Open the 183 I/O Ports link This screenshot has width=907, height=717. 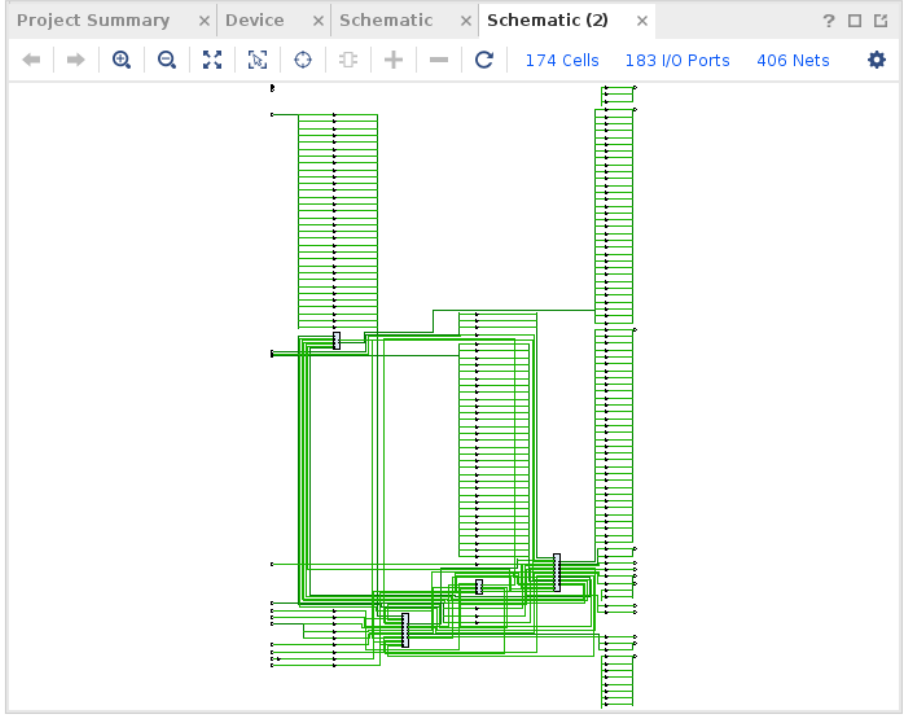coord(677,60)
